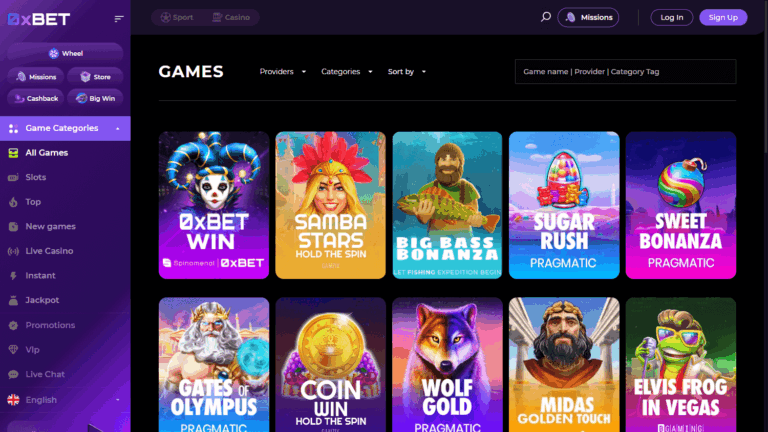768x432 pixels.
Task: Click the 0xBET logo
Action: 39,19
